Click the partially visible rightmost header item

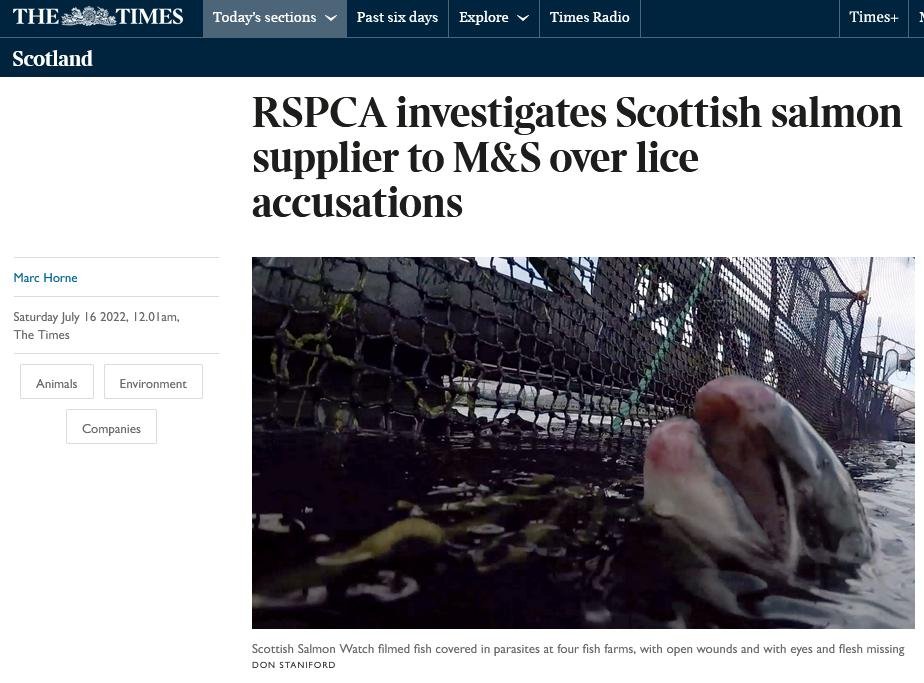click(920, 18)
